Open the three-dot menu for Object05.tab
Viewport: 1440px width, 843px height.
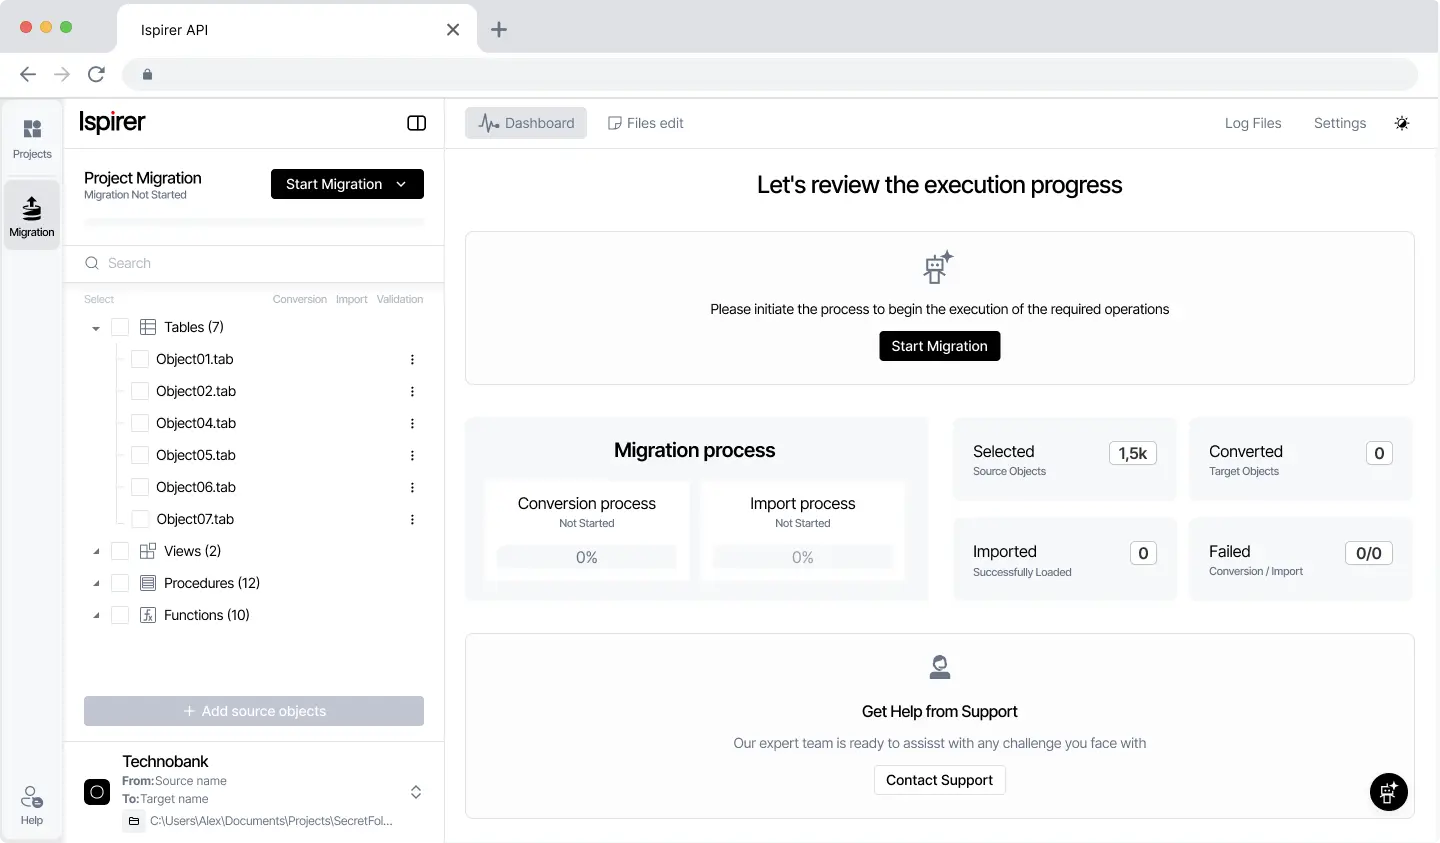coord(412,455)
